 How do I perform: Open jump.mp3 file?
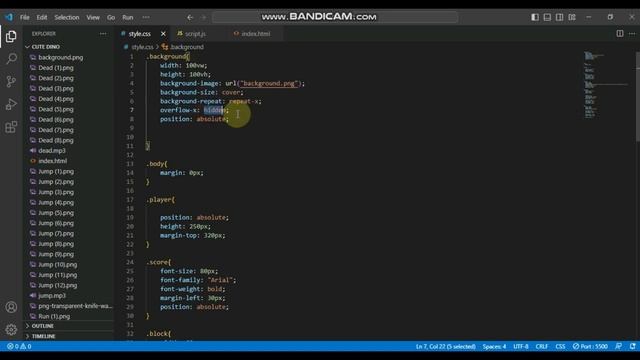click(52, 296)
